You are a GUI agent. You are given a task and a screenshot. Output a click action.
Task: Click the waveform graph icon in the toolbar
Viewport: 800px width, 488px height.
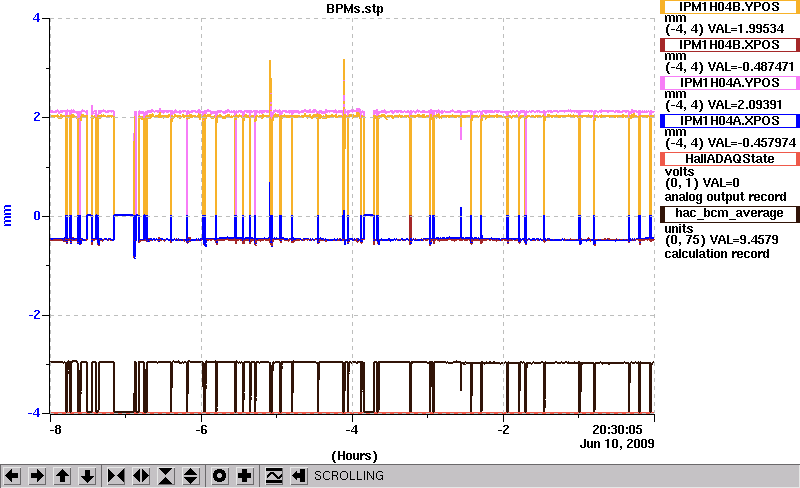tap(274, 476)
